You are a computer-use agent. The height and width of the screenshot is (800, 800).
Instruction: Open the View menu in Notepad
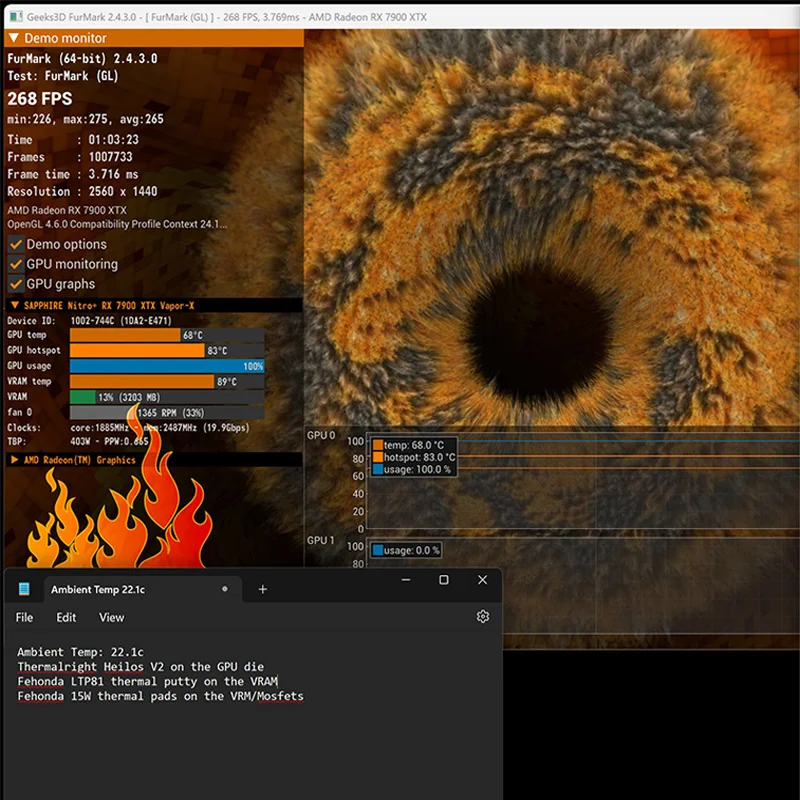coord(111,617)
